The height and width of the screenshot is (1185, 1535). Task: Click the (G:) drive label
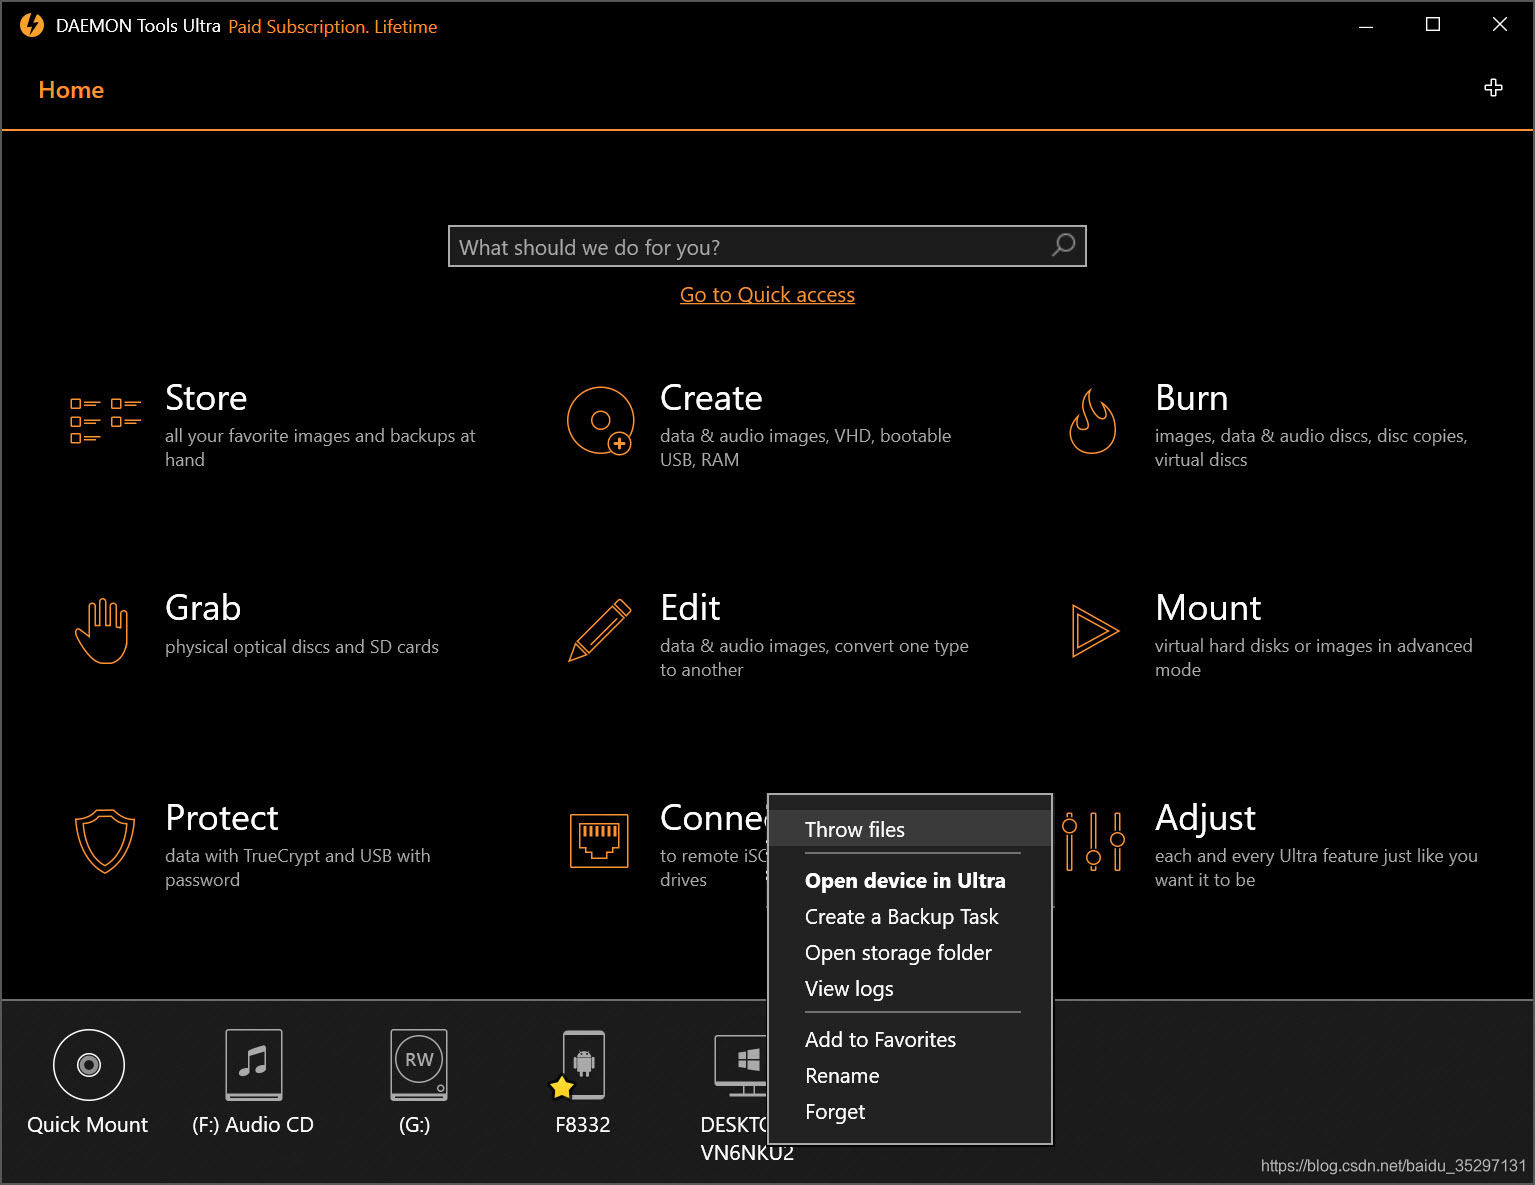click(x=415, y=1125)
